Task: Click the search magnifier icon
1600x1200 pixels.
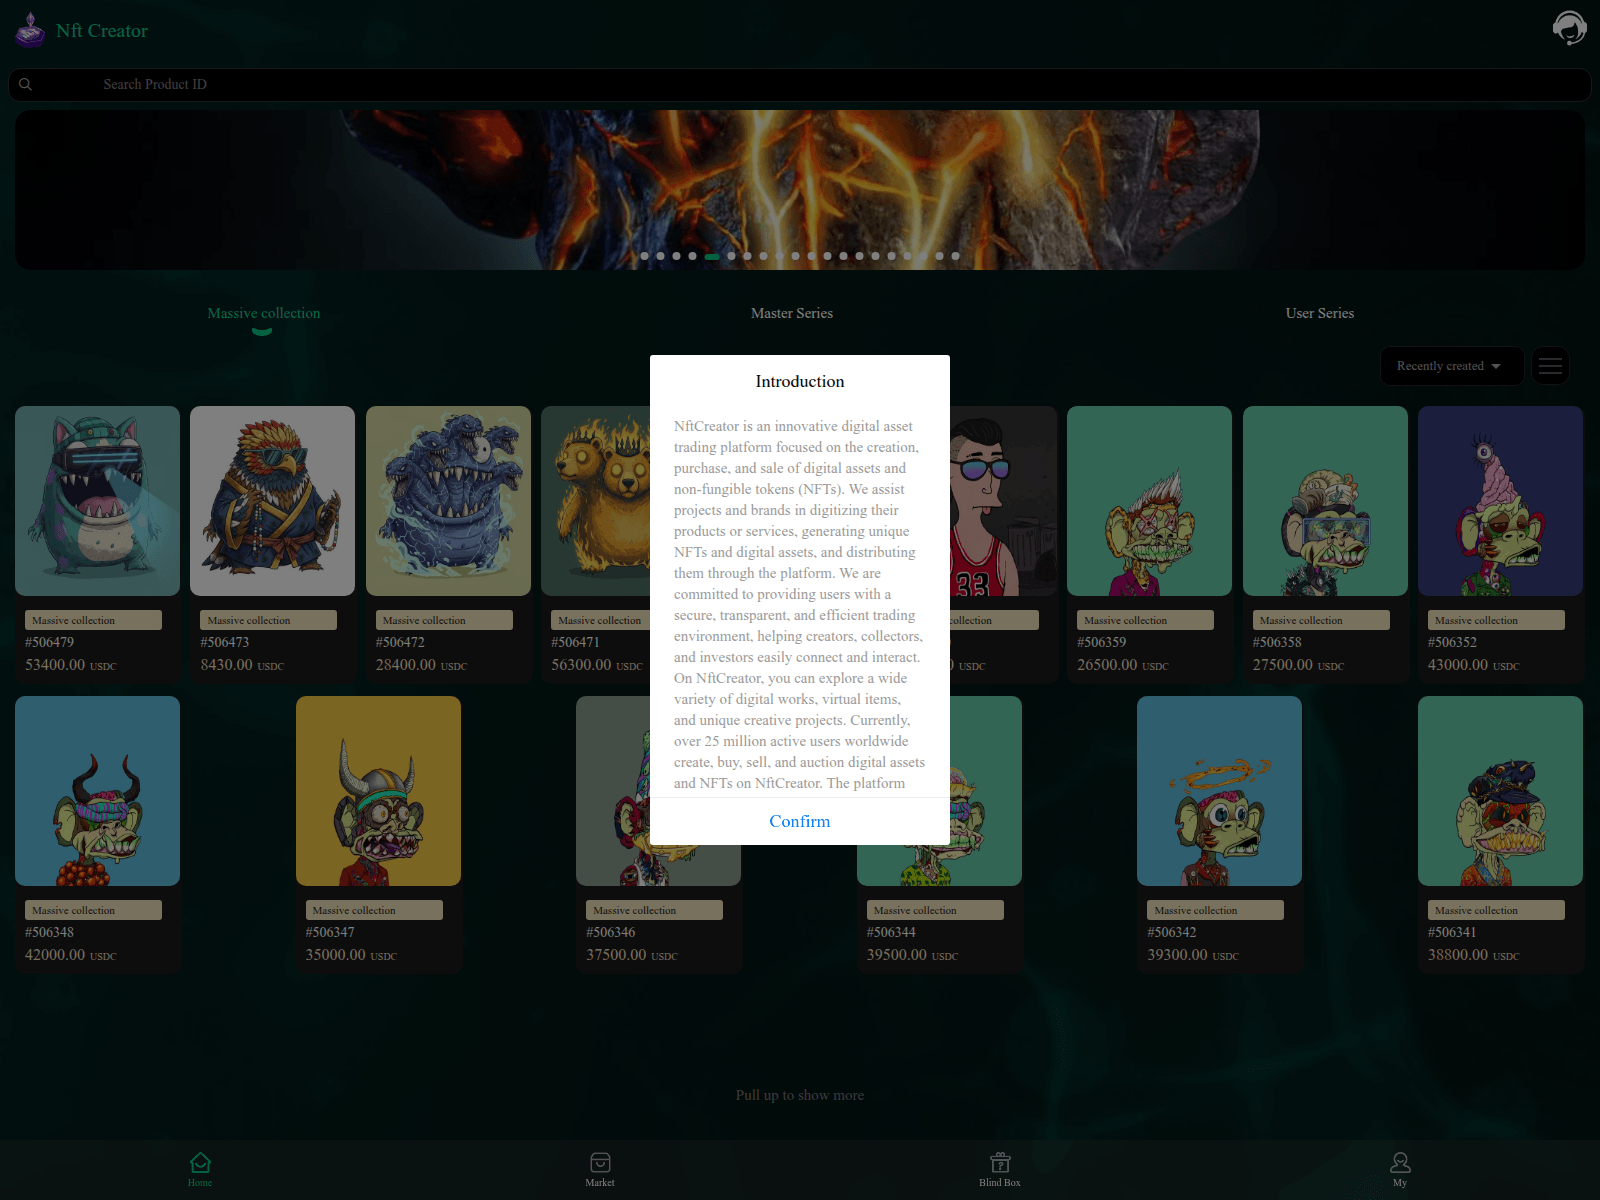Action: (x=26, y=84)
